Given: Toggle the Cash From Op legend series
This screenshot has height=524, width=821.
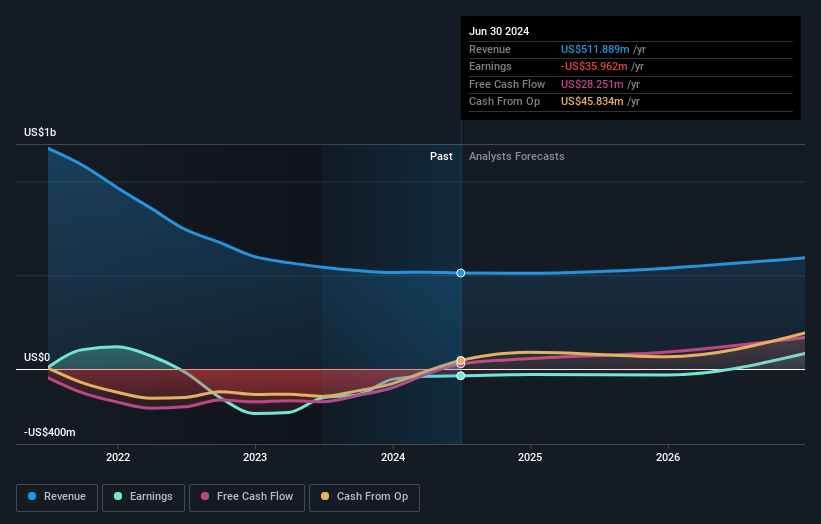Looking at the screenshot, I should tap(364, 497).
